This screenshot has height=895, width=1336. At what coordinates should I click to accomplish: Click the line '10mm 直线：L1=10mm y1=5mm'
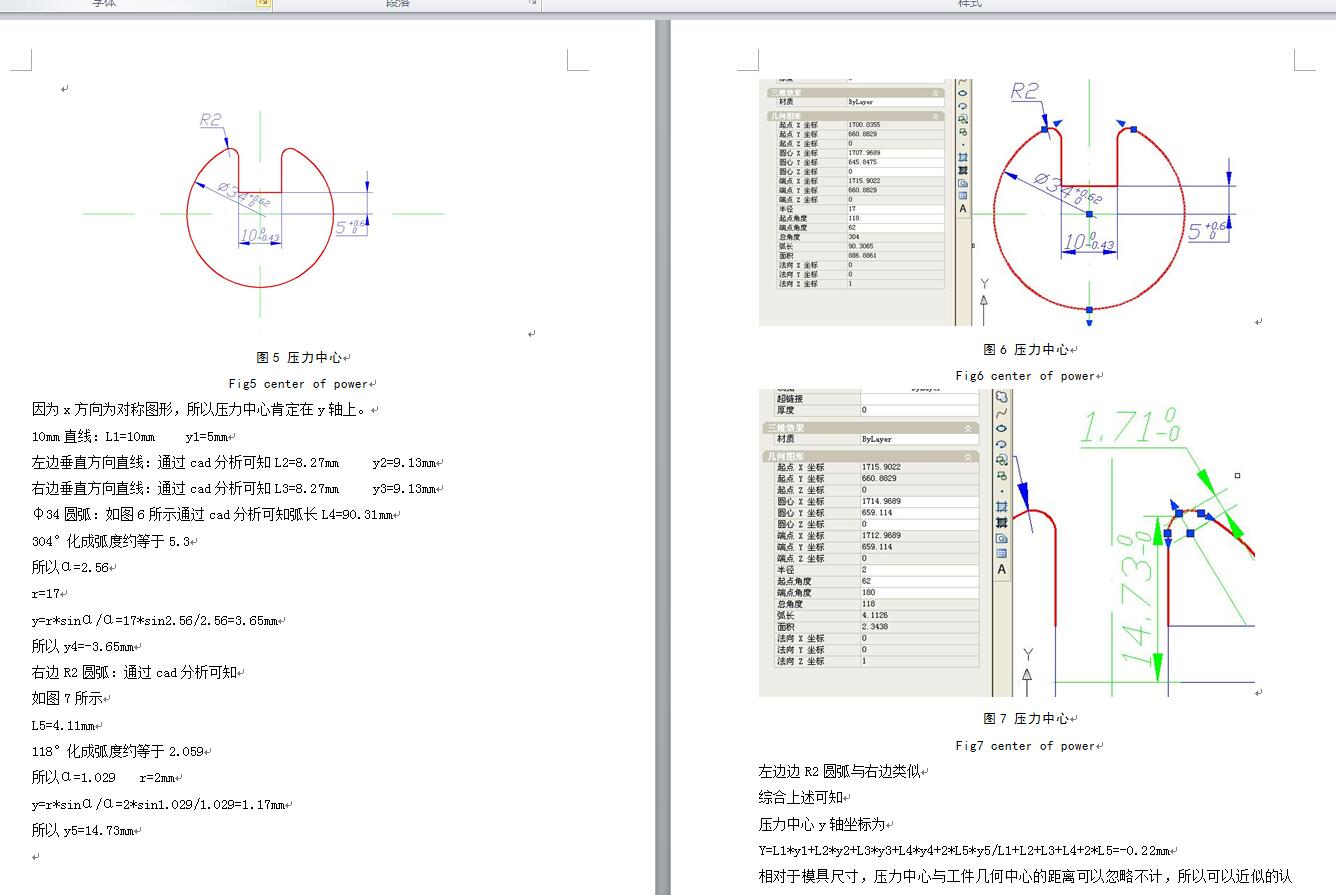coord(131,436)
